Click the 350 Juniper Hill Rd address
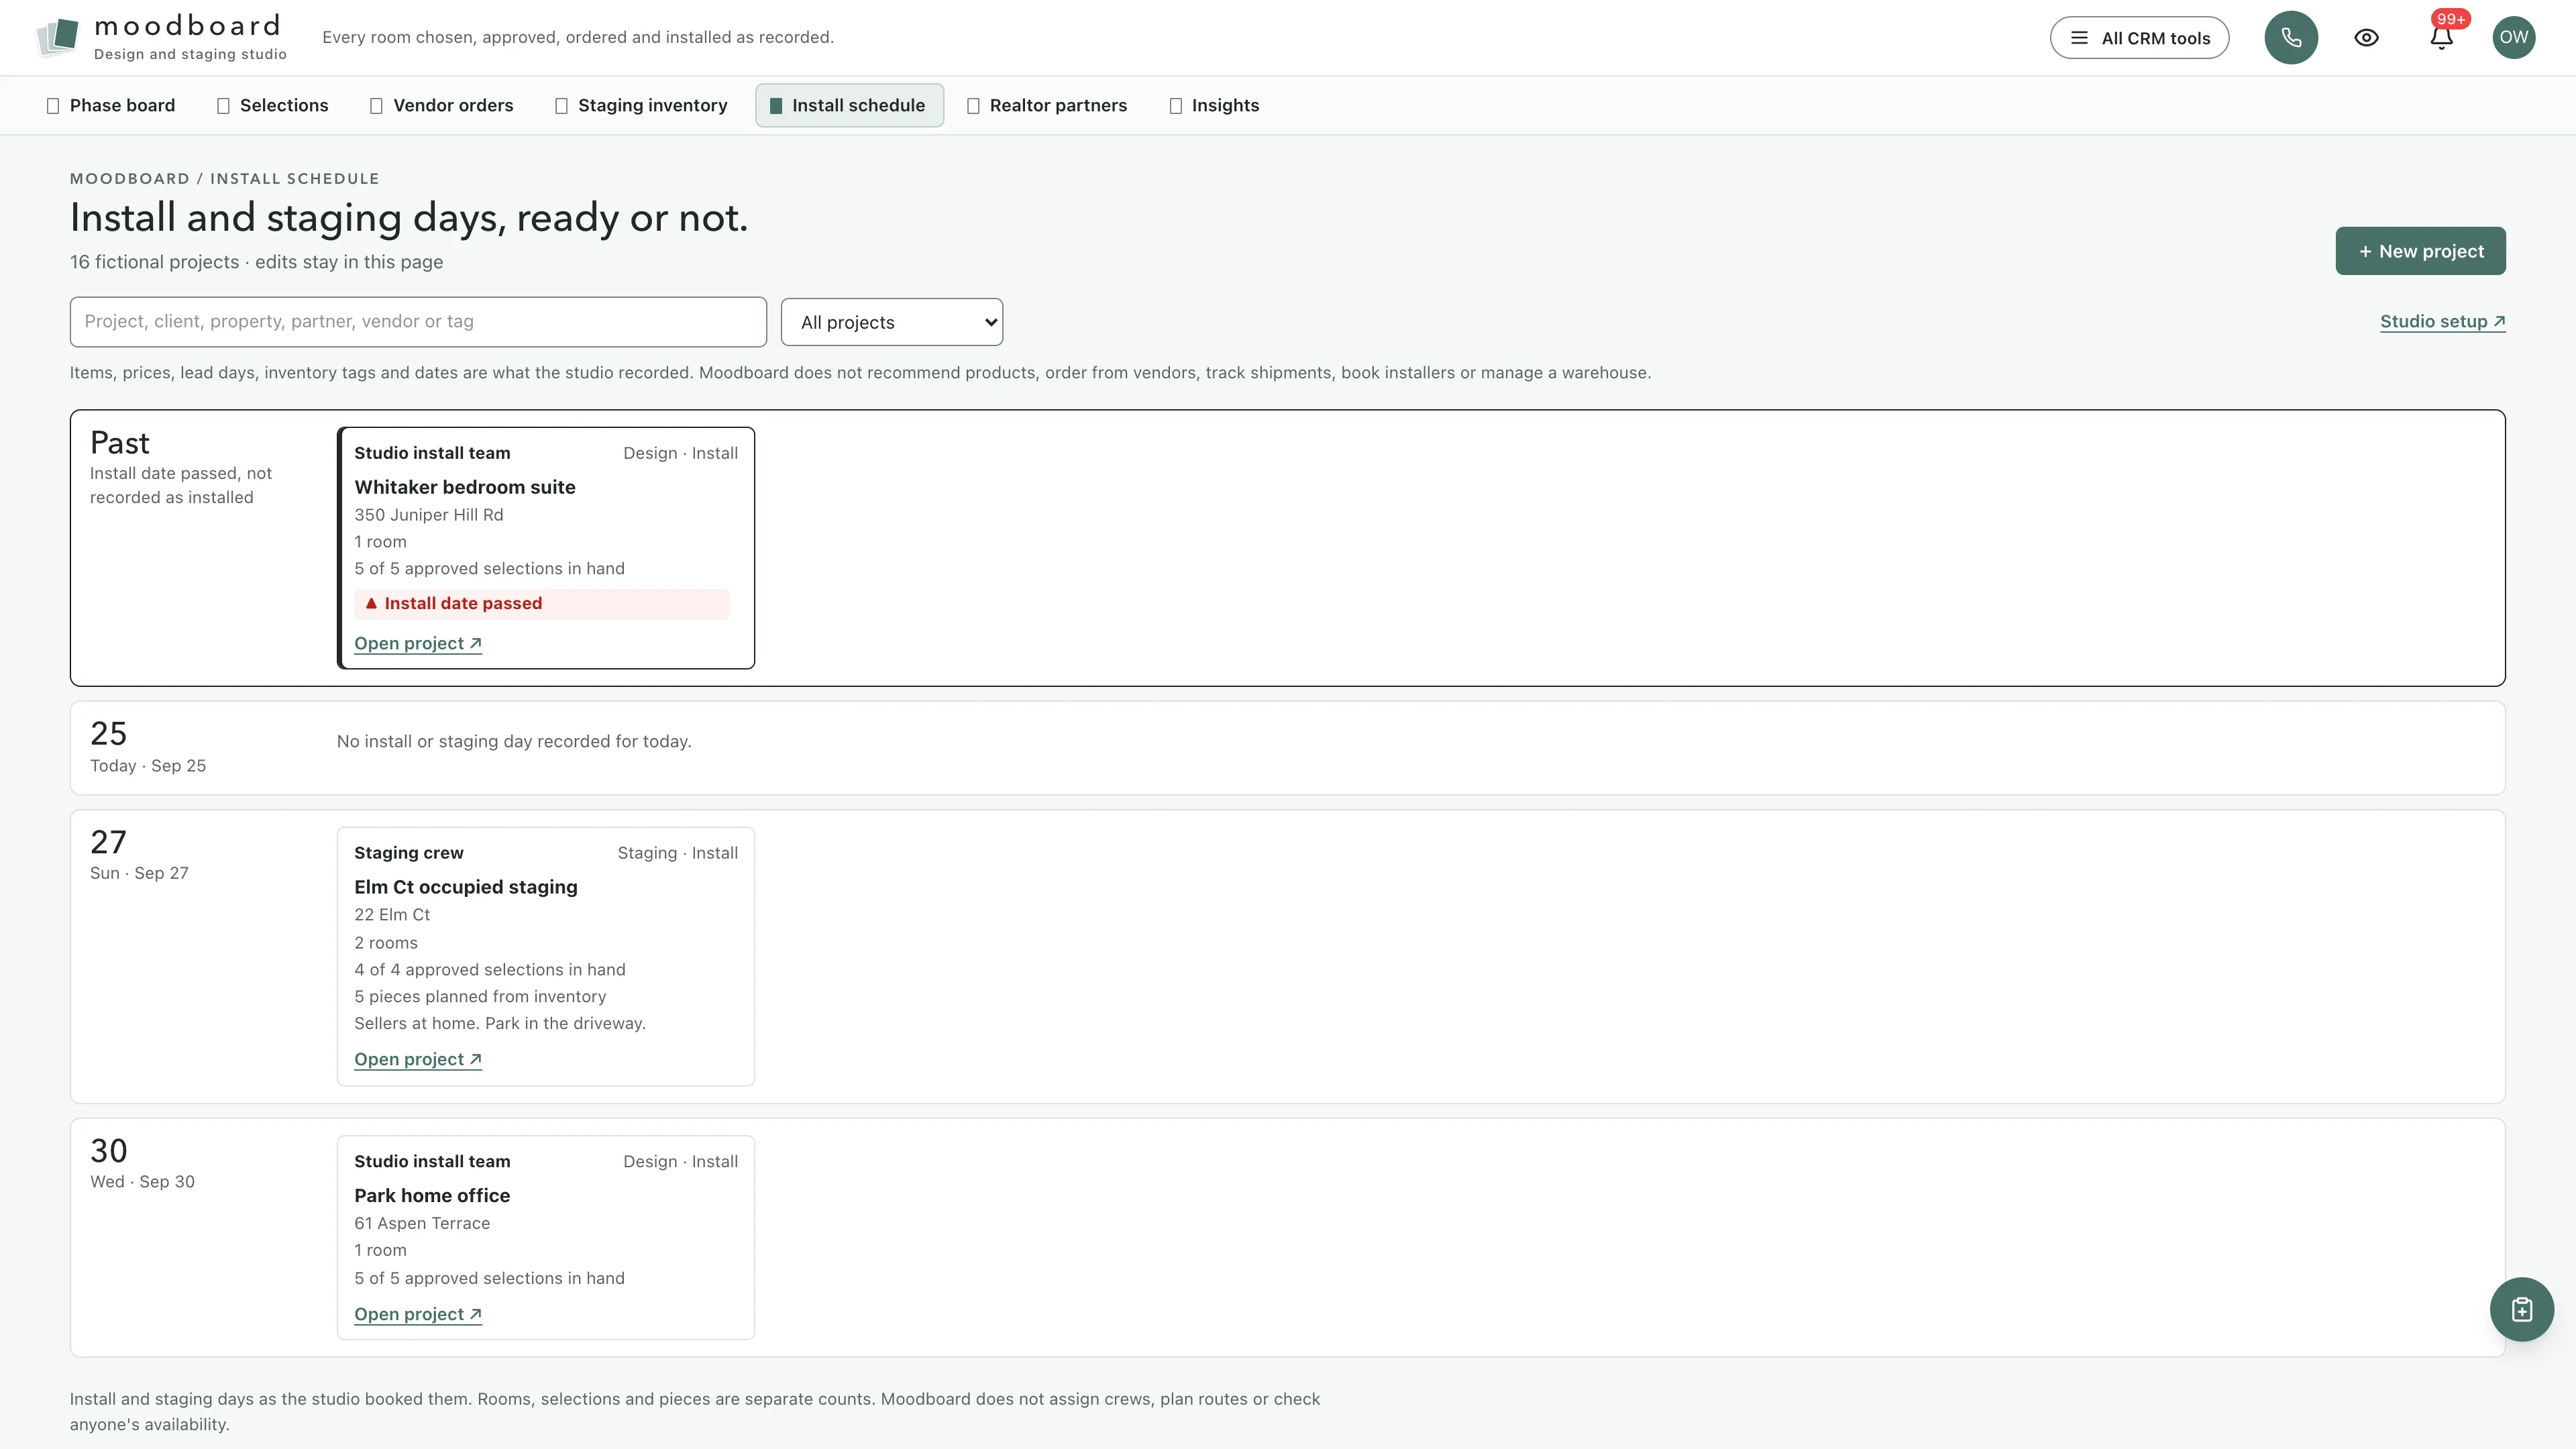The height and width of the screenshot is (1449, 2576). (429, 515)
